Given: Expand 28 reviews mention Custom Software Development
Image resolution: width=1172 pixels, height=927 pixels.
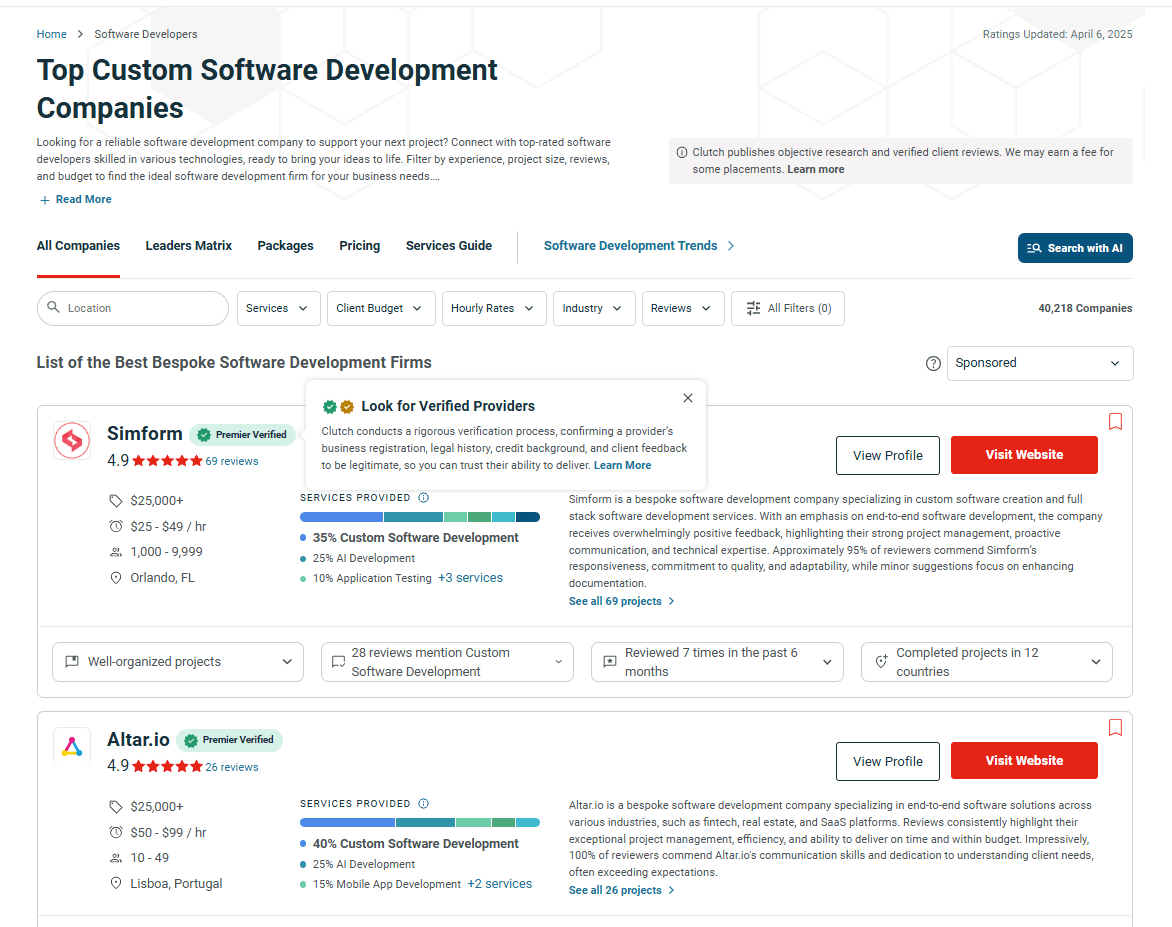Looking at the screenshot, I should (447, 662).
